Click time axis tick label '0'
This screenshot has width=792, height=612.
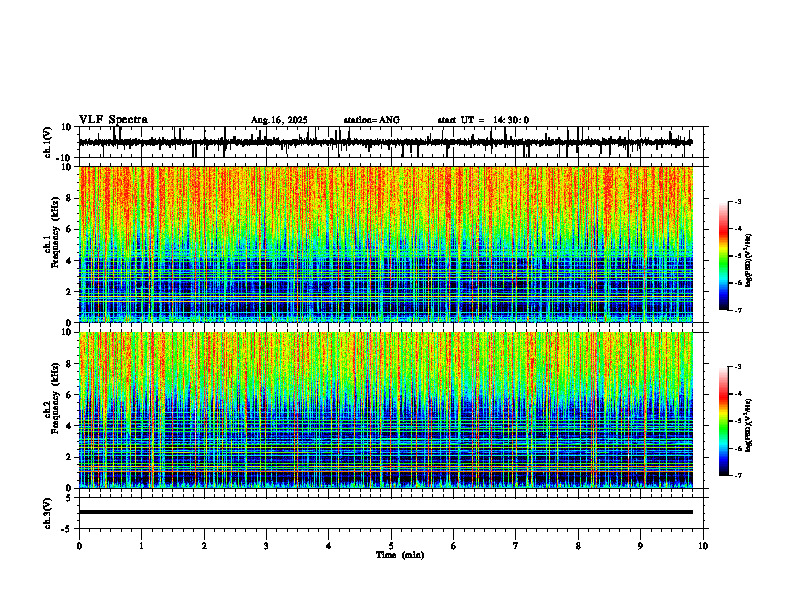click(79, 546)
